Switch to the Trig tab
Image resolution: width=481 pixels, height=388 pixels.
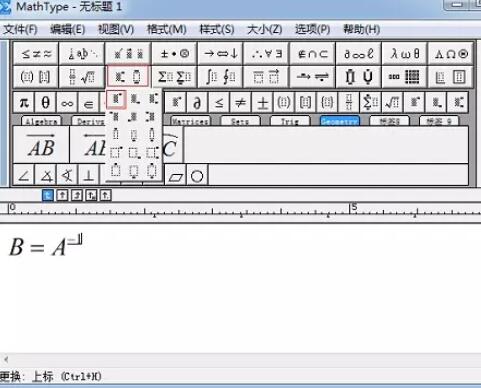[290, 121]
